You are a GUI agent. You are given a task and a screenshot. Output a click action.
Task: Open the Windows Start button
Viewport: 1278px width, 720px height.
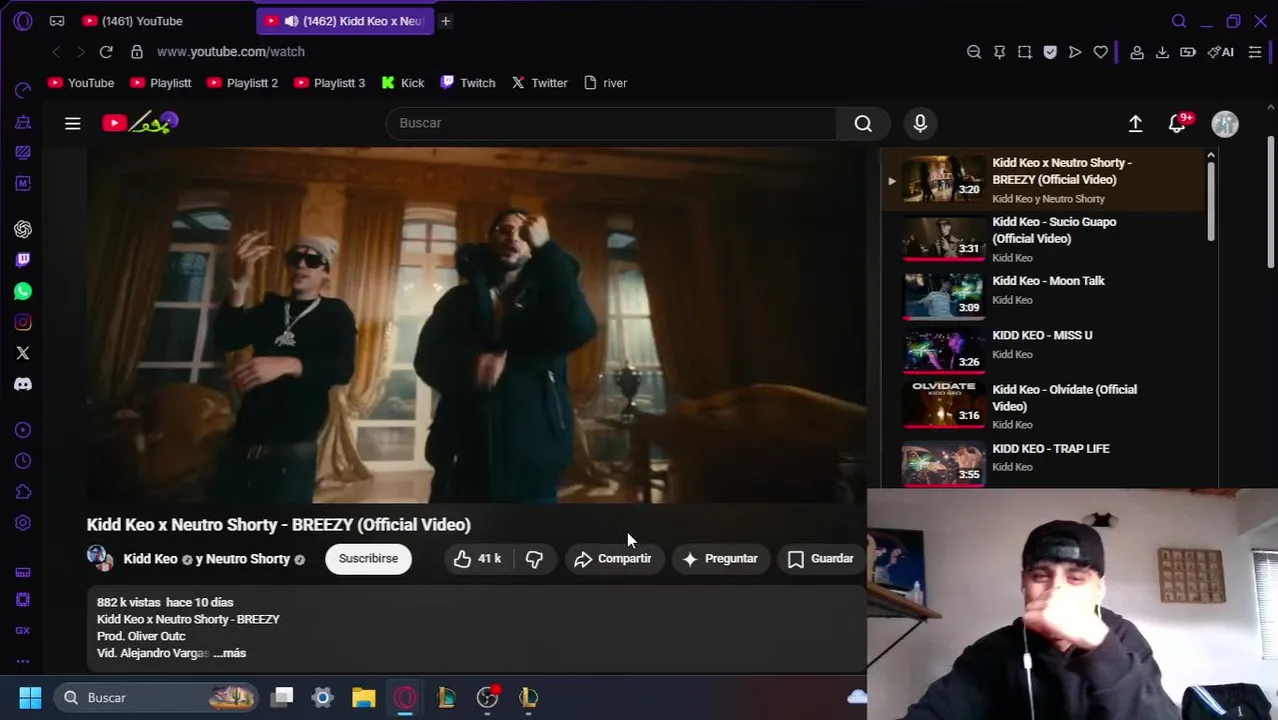[x=30, y=698]
